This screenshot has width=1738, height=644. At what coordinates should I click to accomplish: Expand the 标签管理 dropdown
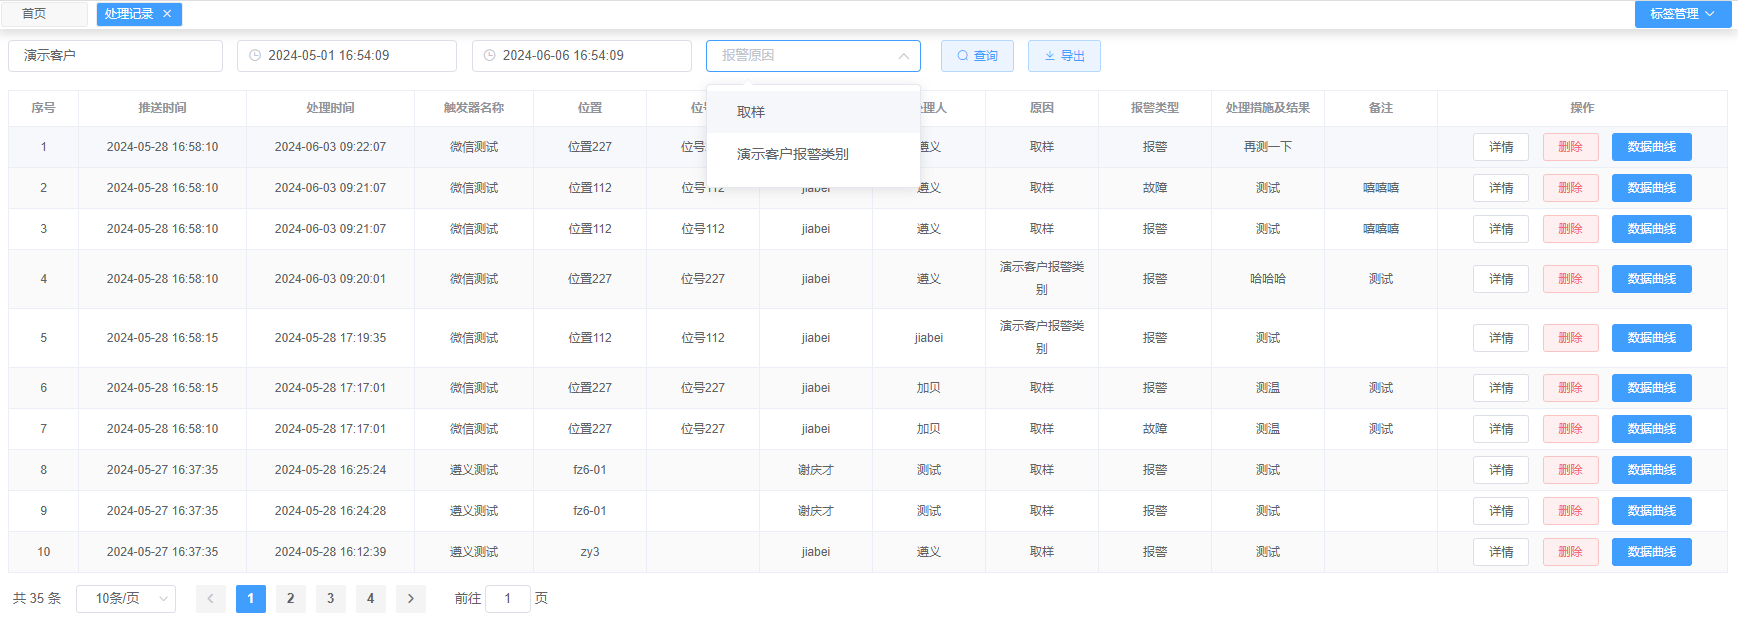(x=1683, y=14)
